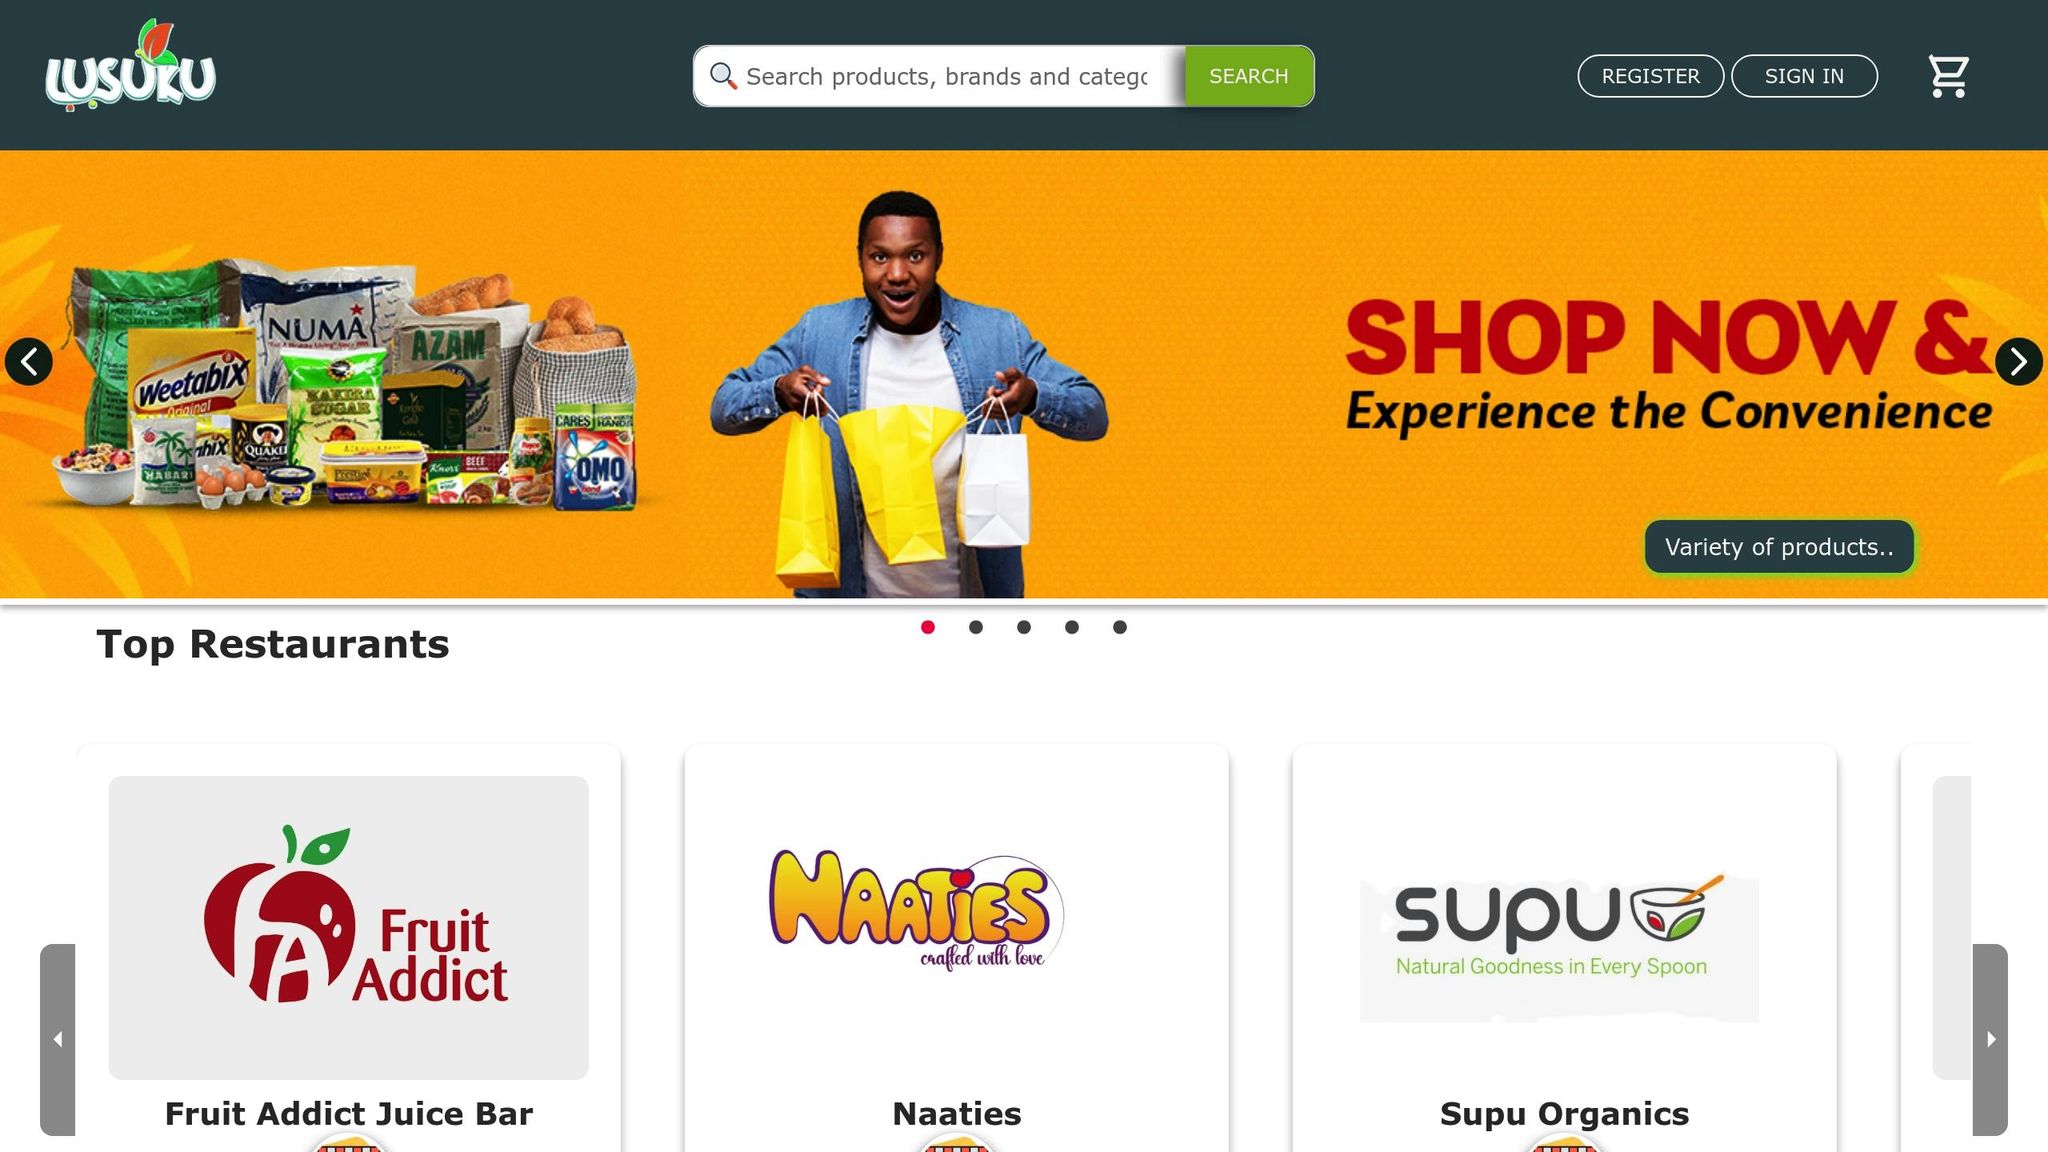Show previous restaurants with left arrow
Viewport: 2048px width, 1152px height.
[x=58, y=1039]
